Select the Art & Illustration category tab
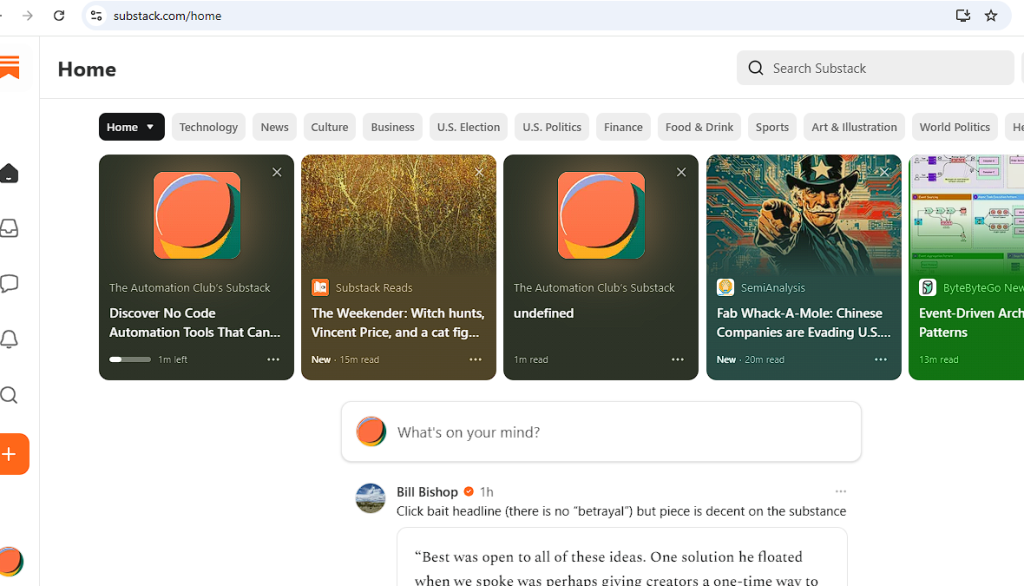Image resolution: width=1024 pixels, height=586 pixels. [854, 127]
